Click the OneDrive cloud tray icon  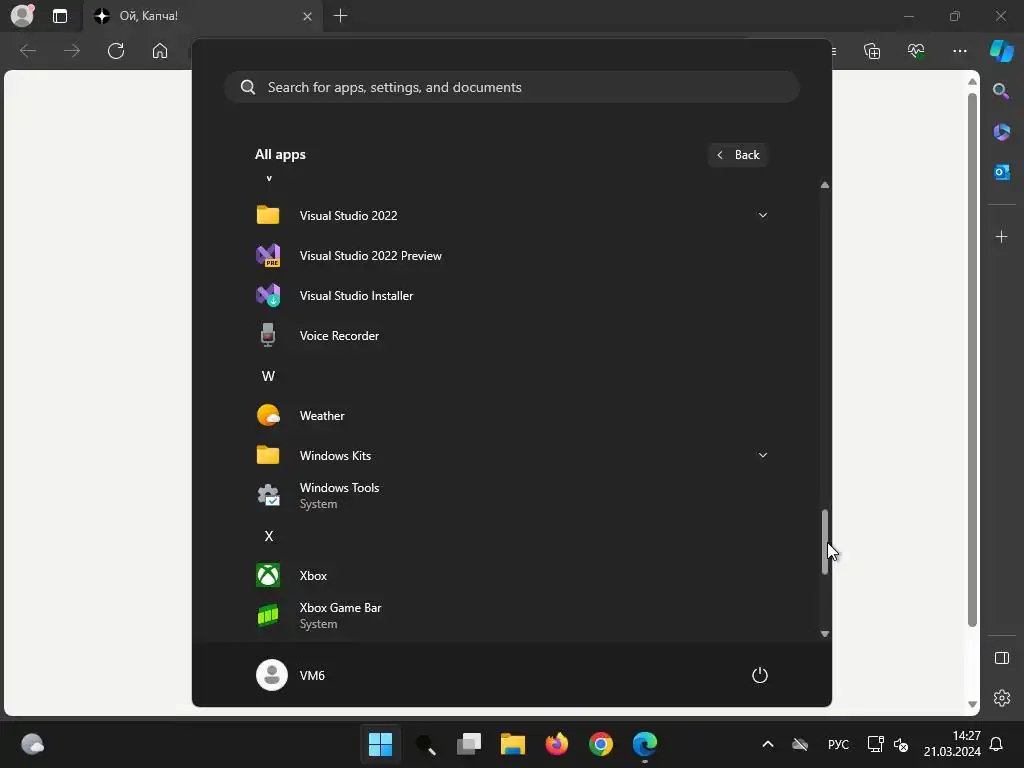(x=800, y=744)
